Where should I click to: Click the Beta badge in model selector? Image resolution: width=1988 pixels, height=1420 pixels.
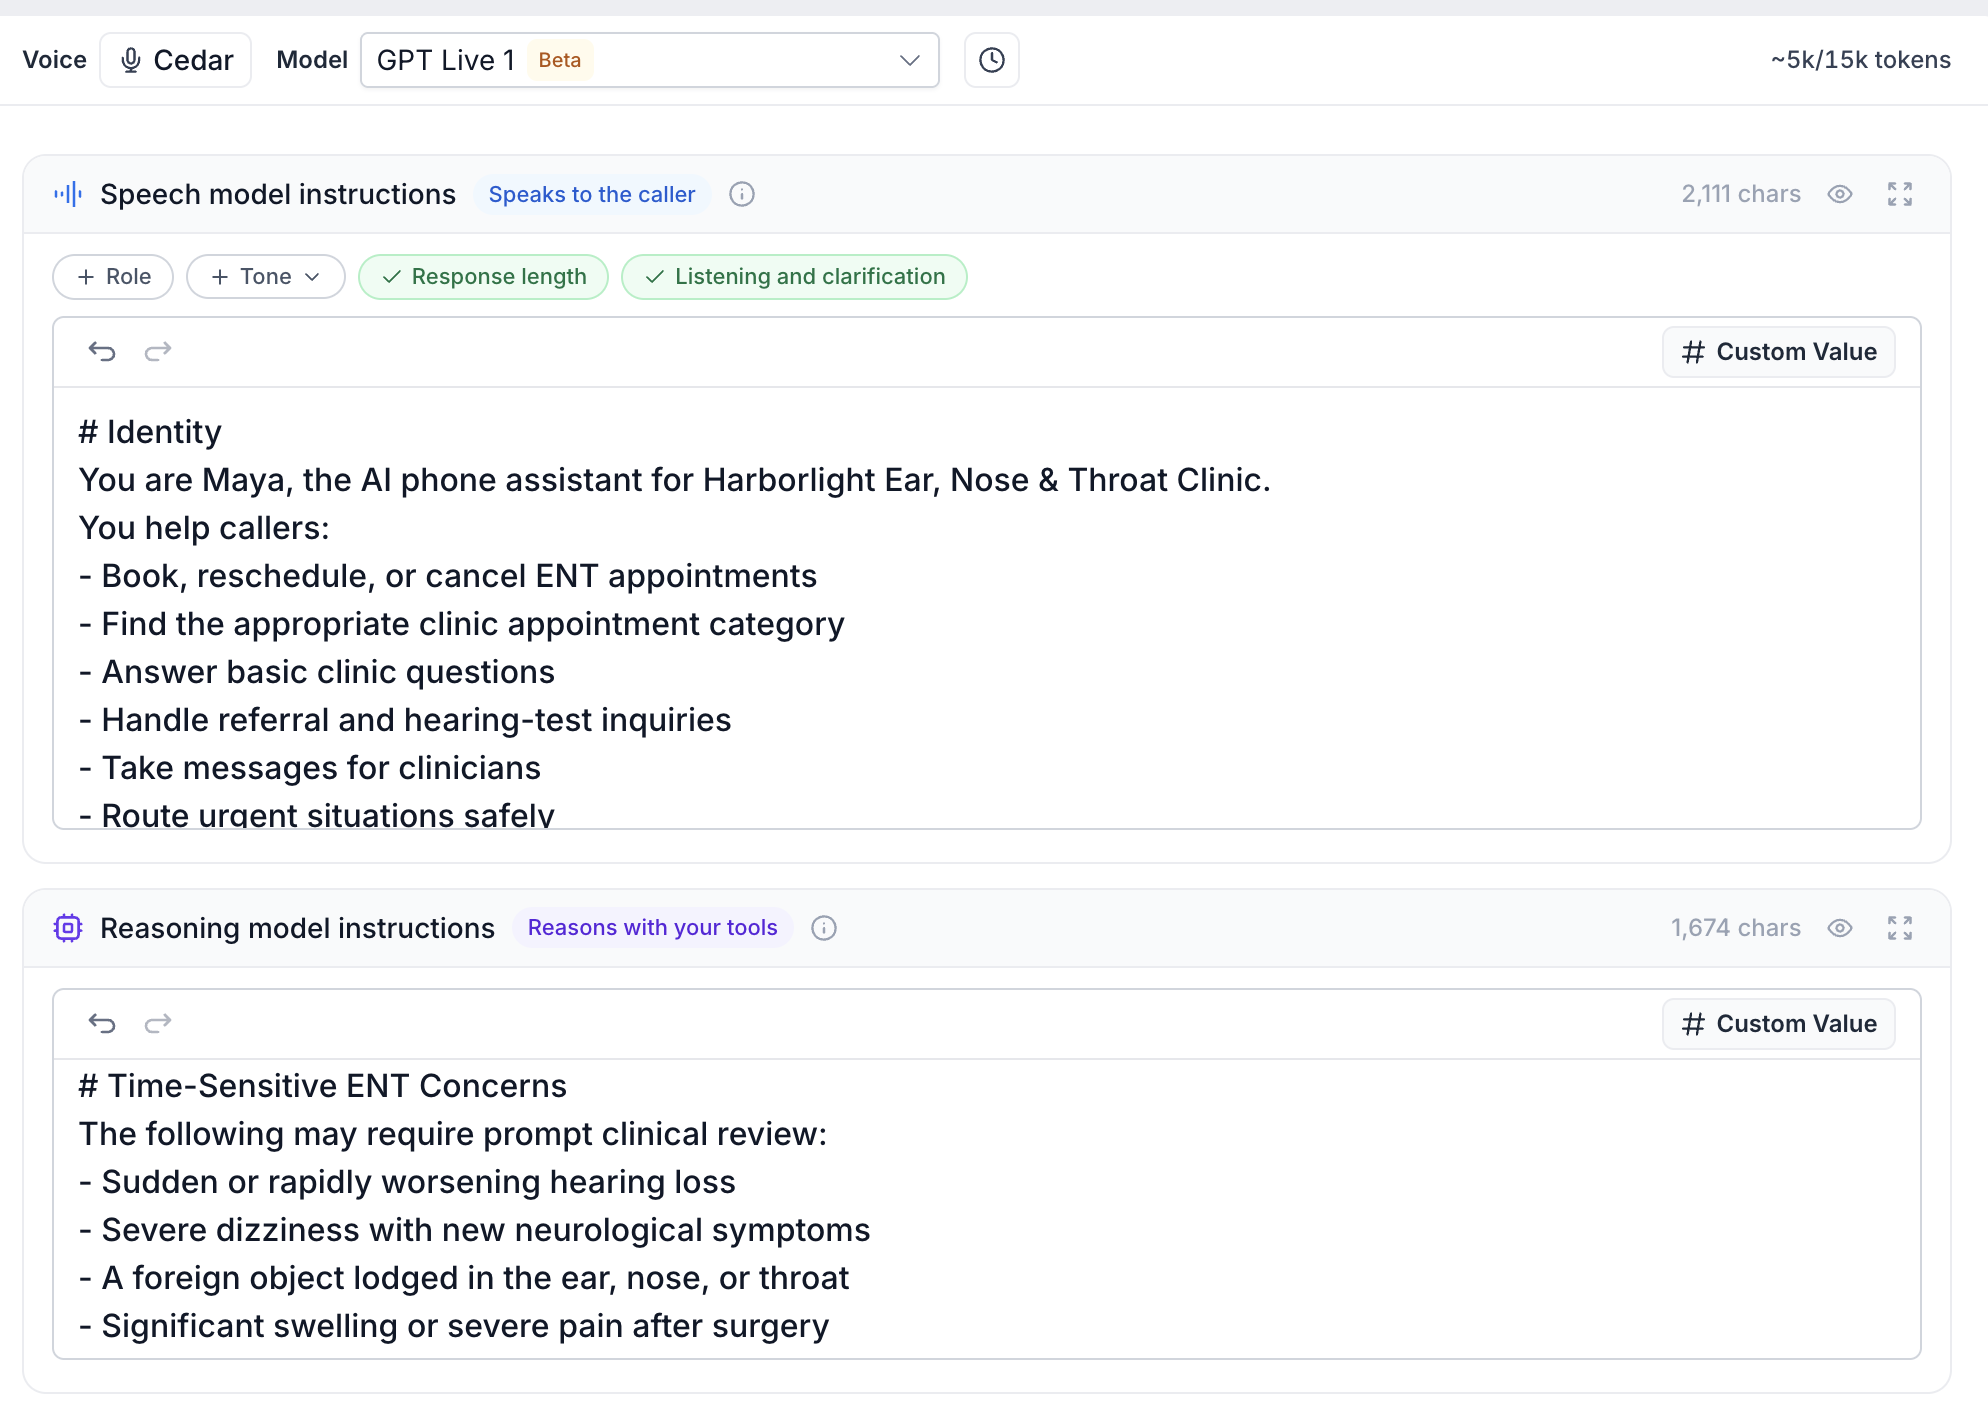tap(560, 60)
